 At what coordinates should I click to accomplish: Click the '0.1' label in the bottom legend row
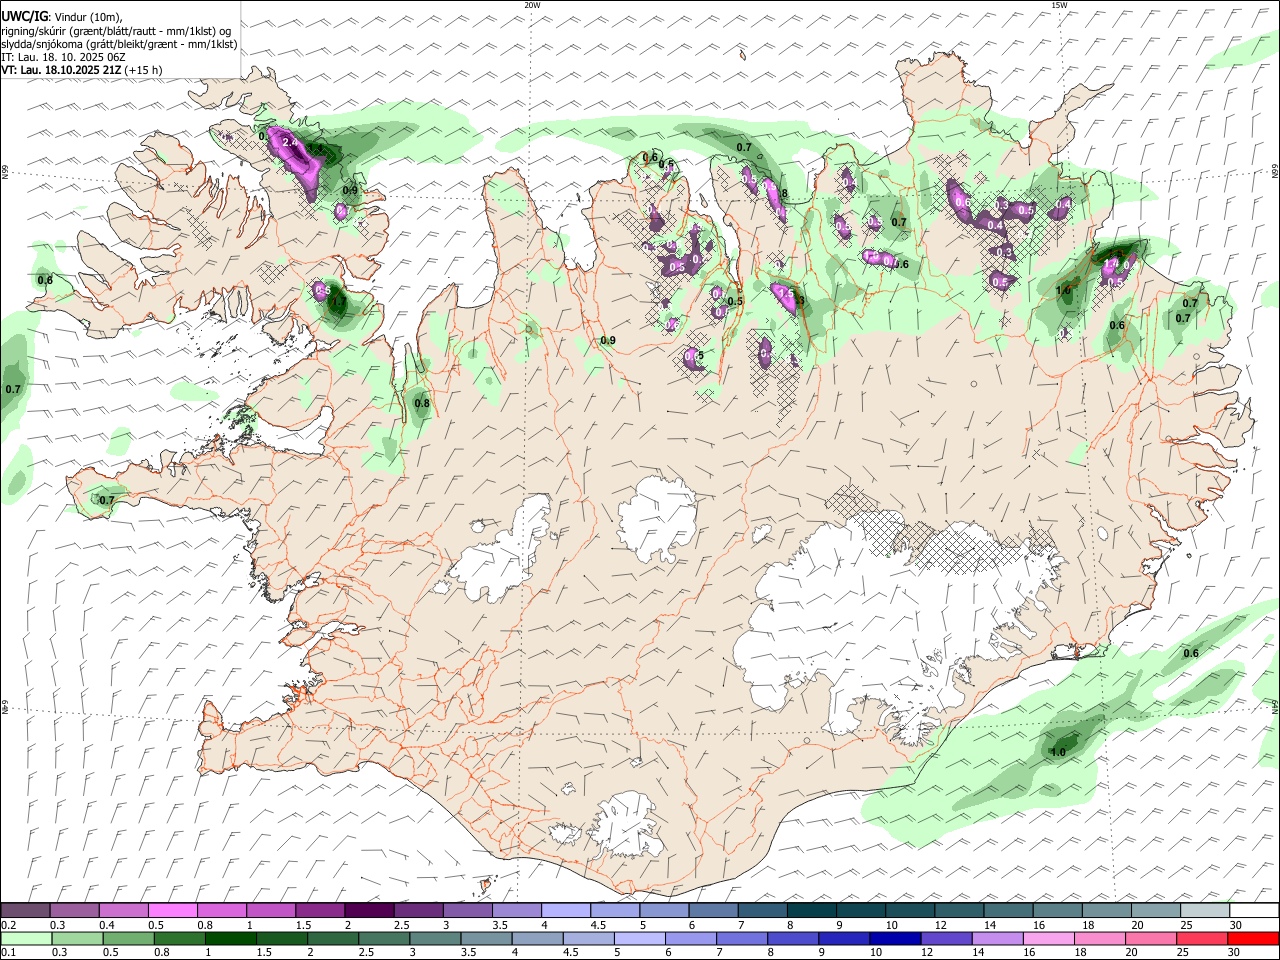pyautogui.click(x=9, y=953)
